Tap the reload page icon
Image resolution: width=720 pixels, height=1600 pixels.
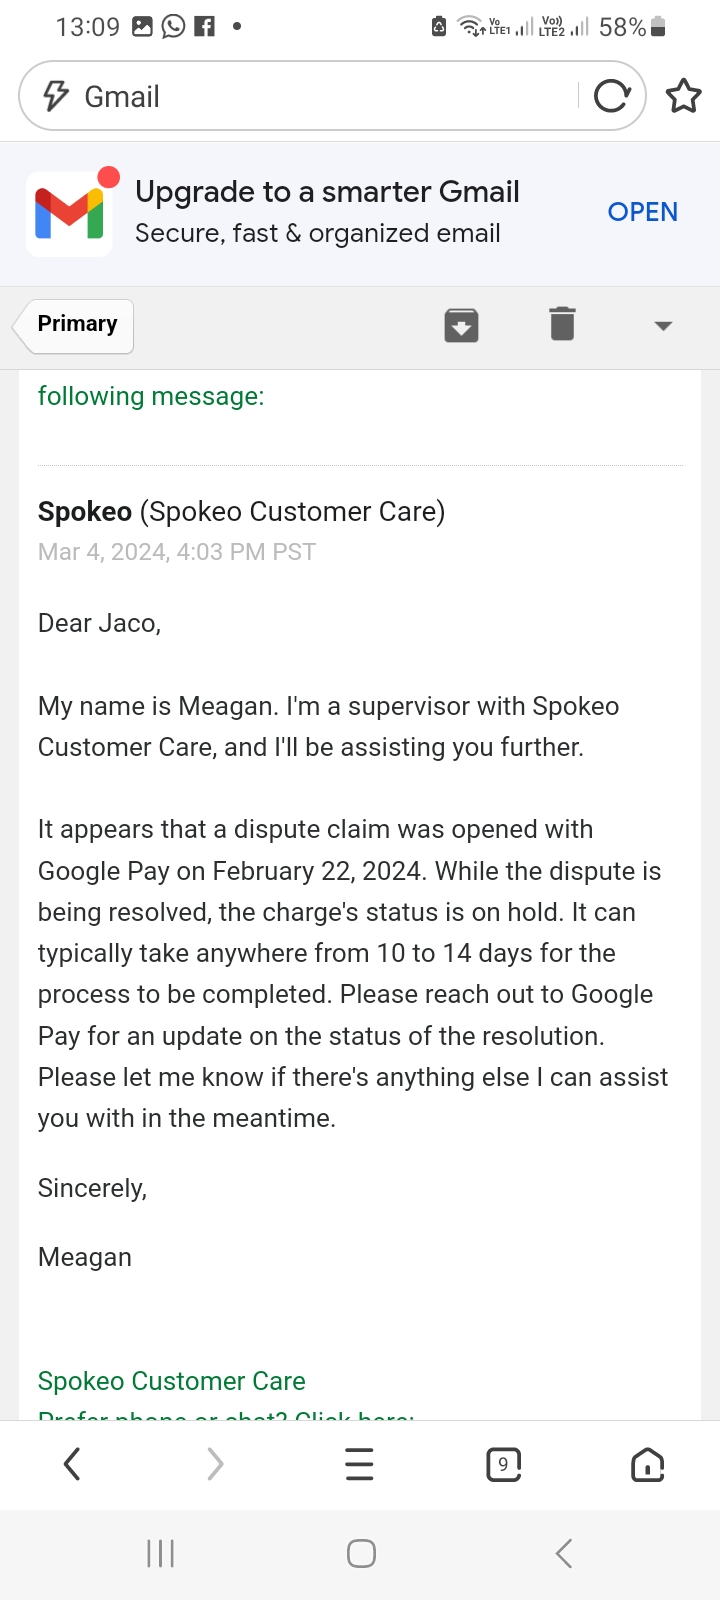pyautogui.click(x=611, y=96)
